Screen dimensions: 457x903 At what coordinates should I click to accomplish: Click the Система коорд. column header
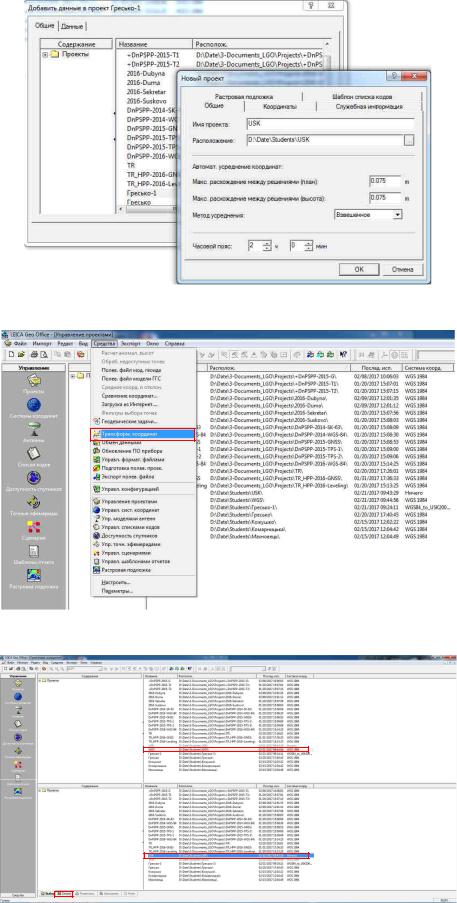click(426, 367)
